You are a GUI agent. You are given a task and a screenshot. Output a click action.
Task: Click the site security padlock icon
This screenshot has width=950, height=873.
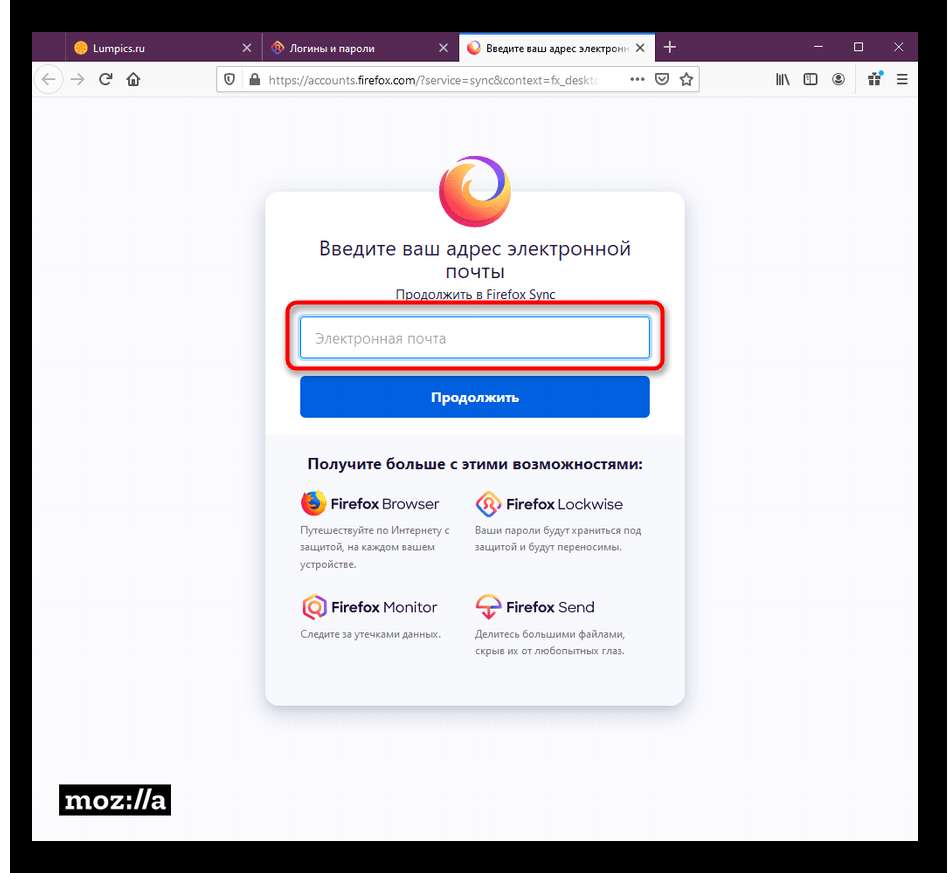coord(255,79)
